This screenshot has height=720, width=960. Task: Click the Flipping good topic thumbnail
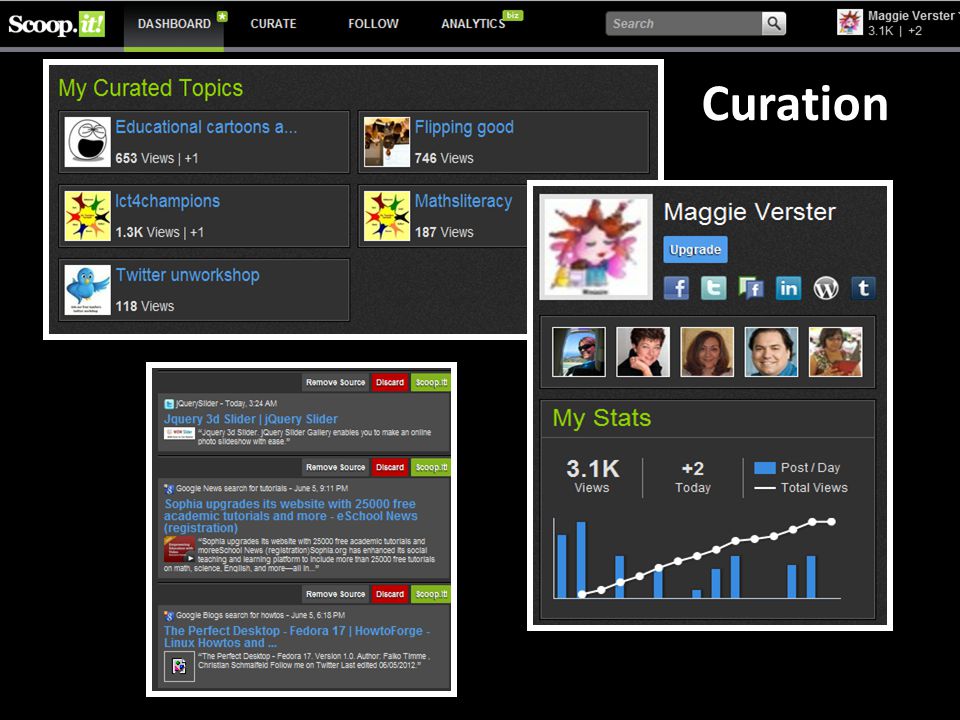387,142
